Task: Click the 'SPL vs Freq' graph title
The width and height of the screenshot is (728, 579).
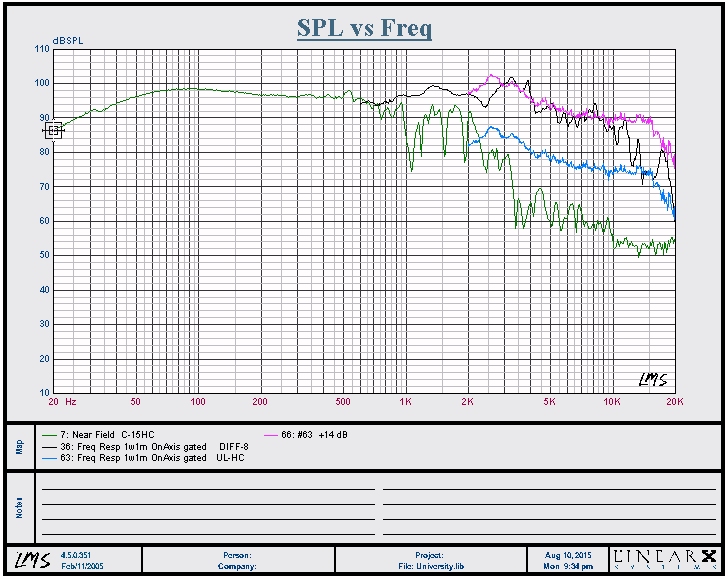Action: pyautogui.click(x=364, y=27)
